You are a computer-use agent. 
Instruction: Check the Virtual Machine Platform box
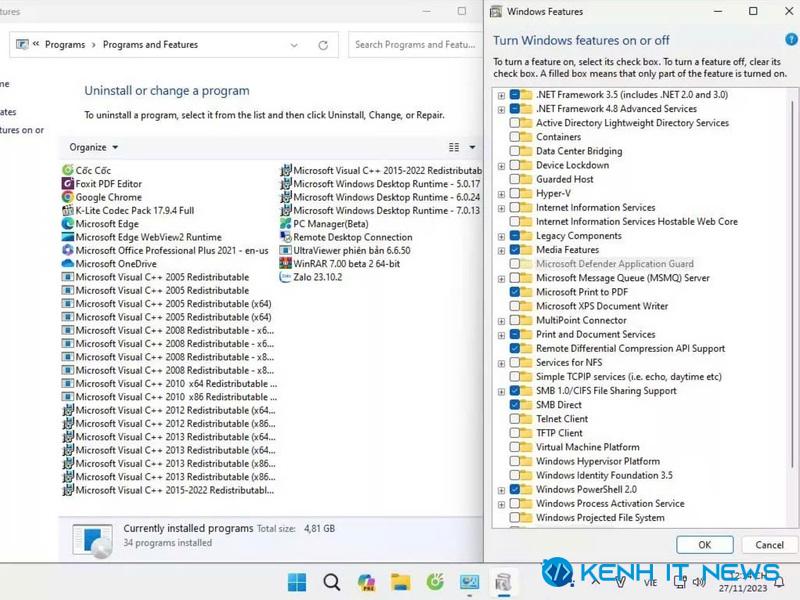point(515,447)
